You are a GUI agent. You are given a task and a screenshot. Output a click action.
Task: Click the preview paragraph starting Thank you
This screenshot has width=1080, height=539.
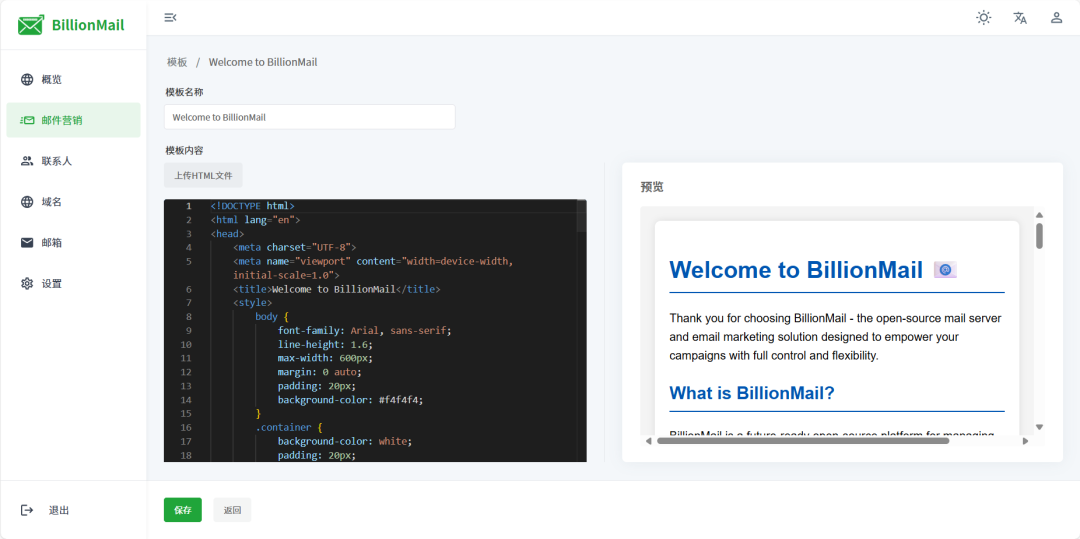835,337
